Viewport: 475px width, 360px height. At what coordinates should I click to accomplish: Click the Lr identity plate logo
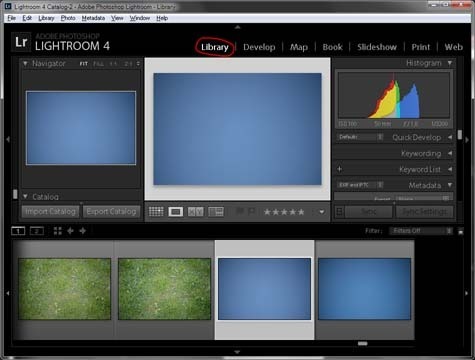21,42
